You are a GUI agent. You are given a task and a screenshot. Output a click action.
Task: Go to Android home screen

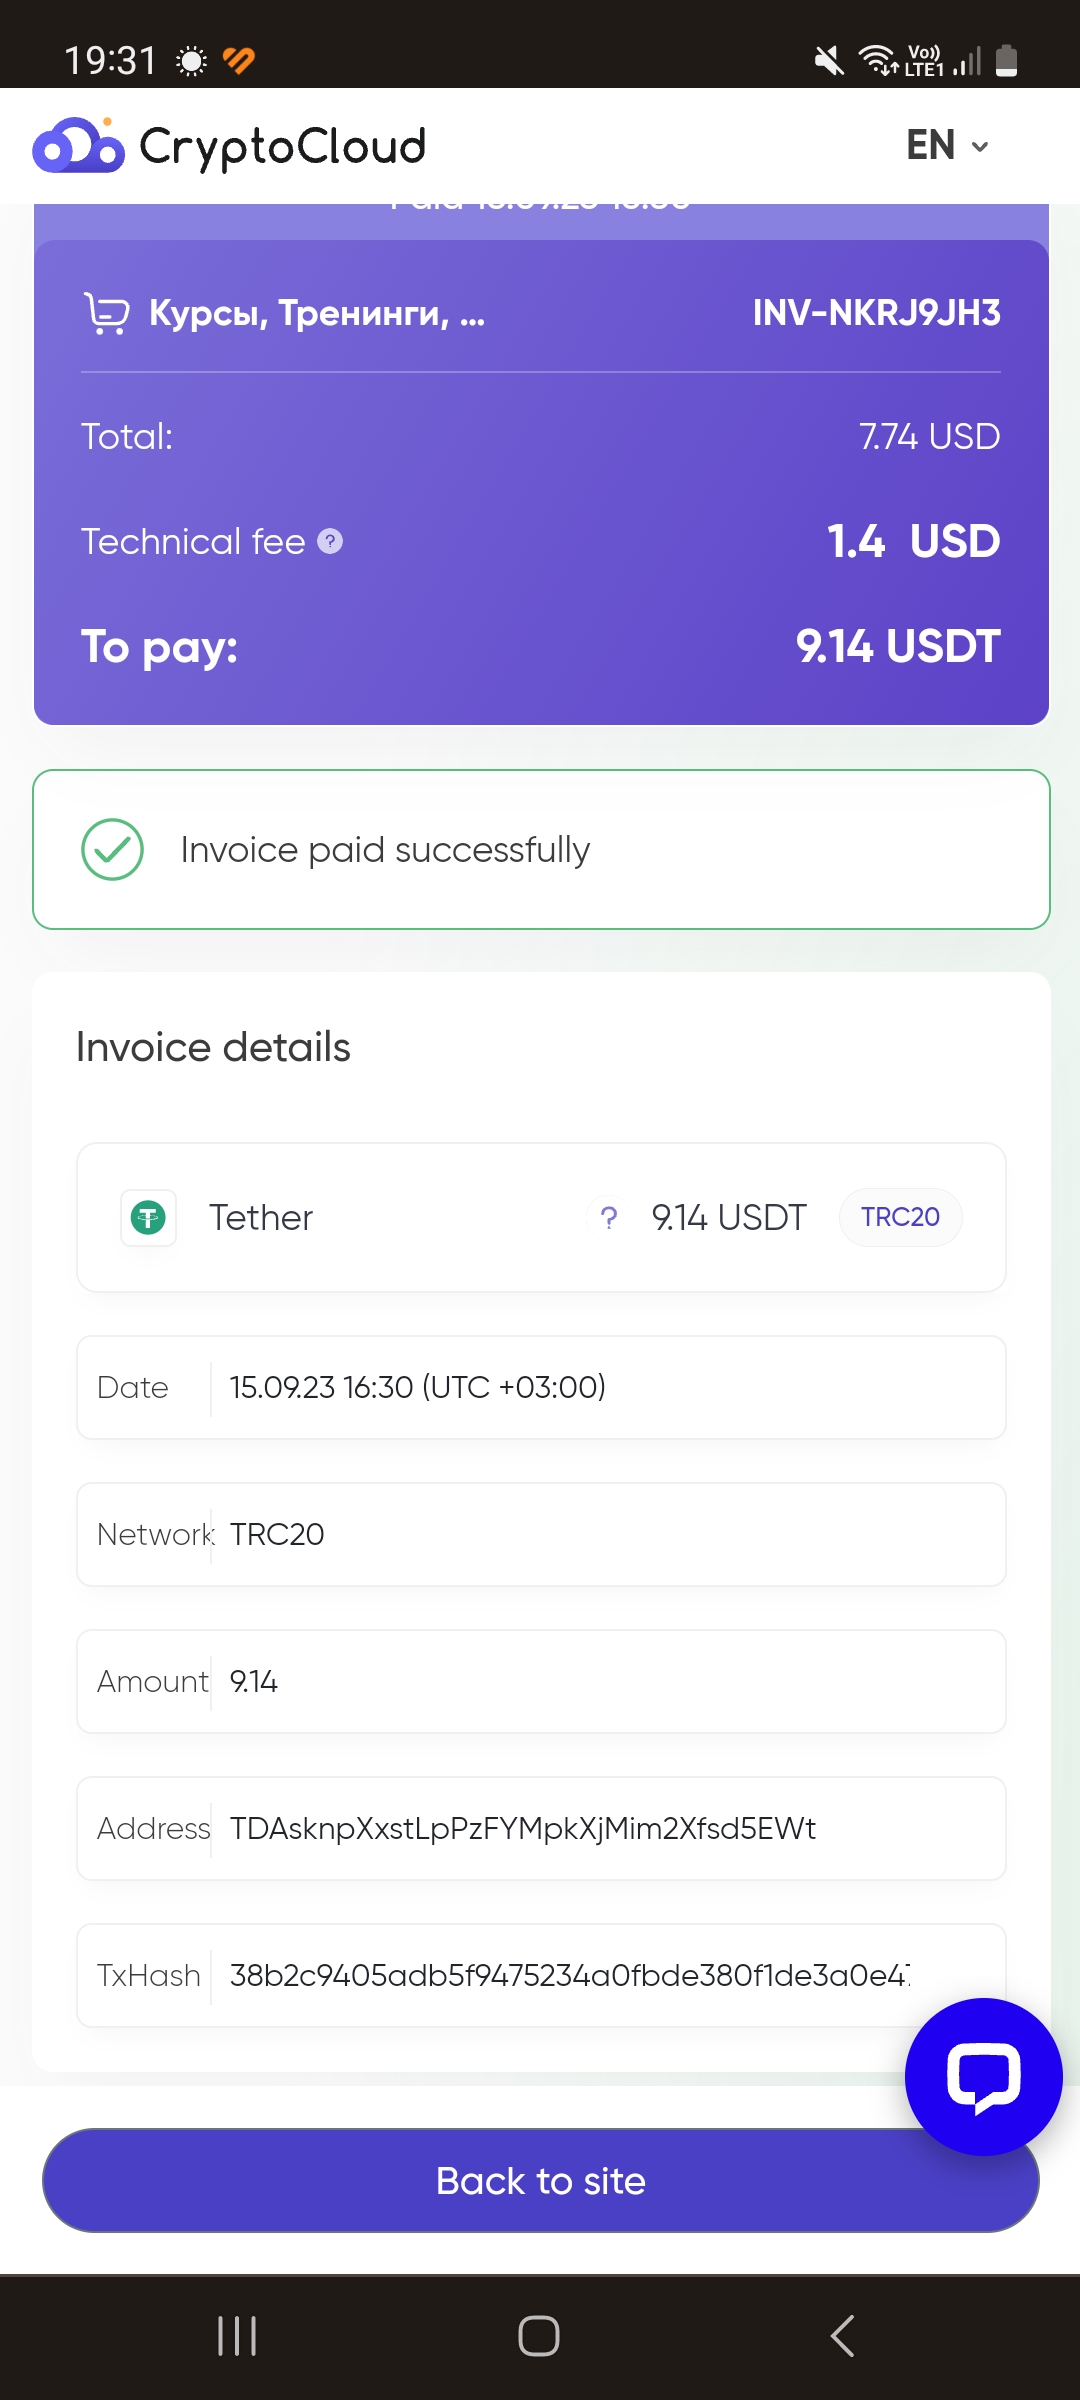539,2336
